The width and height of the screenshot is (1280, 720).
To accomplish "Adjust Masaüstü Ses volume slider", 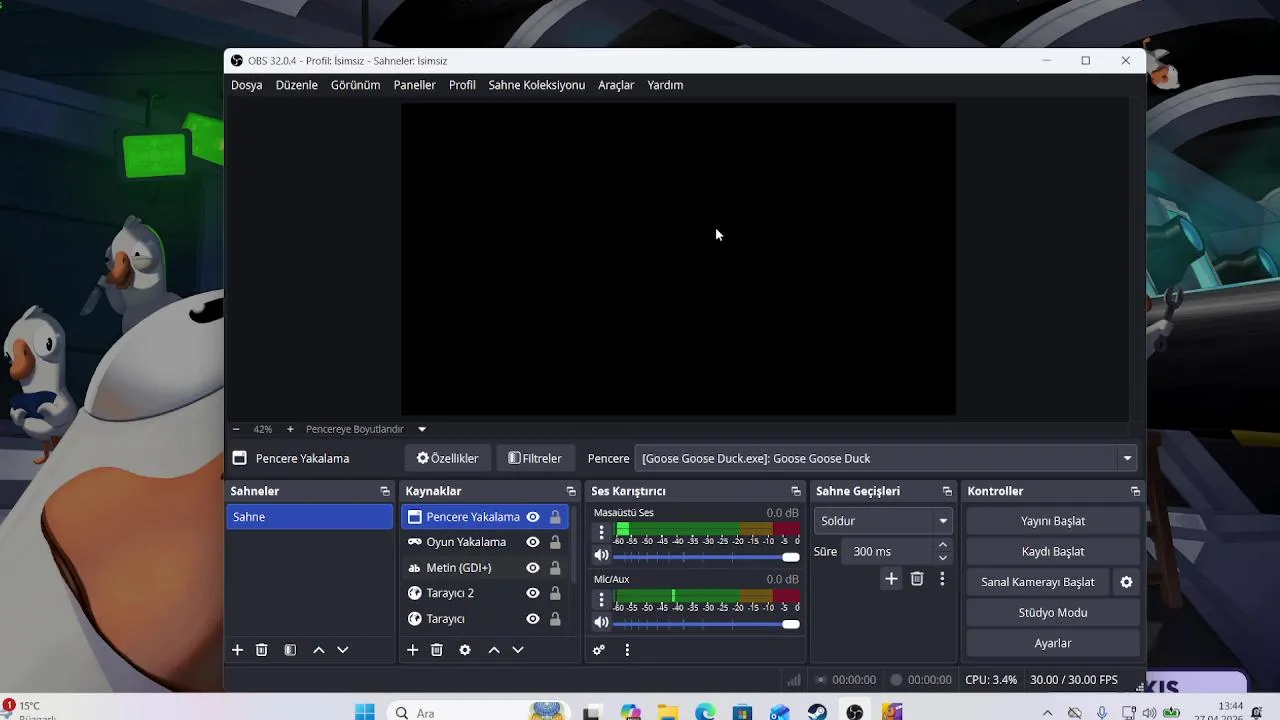I will [x=706, y=557].
